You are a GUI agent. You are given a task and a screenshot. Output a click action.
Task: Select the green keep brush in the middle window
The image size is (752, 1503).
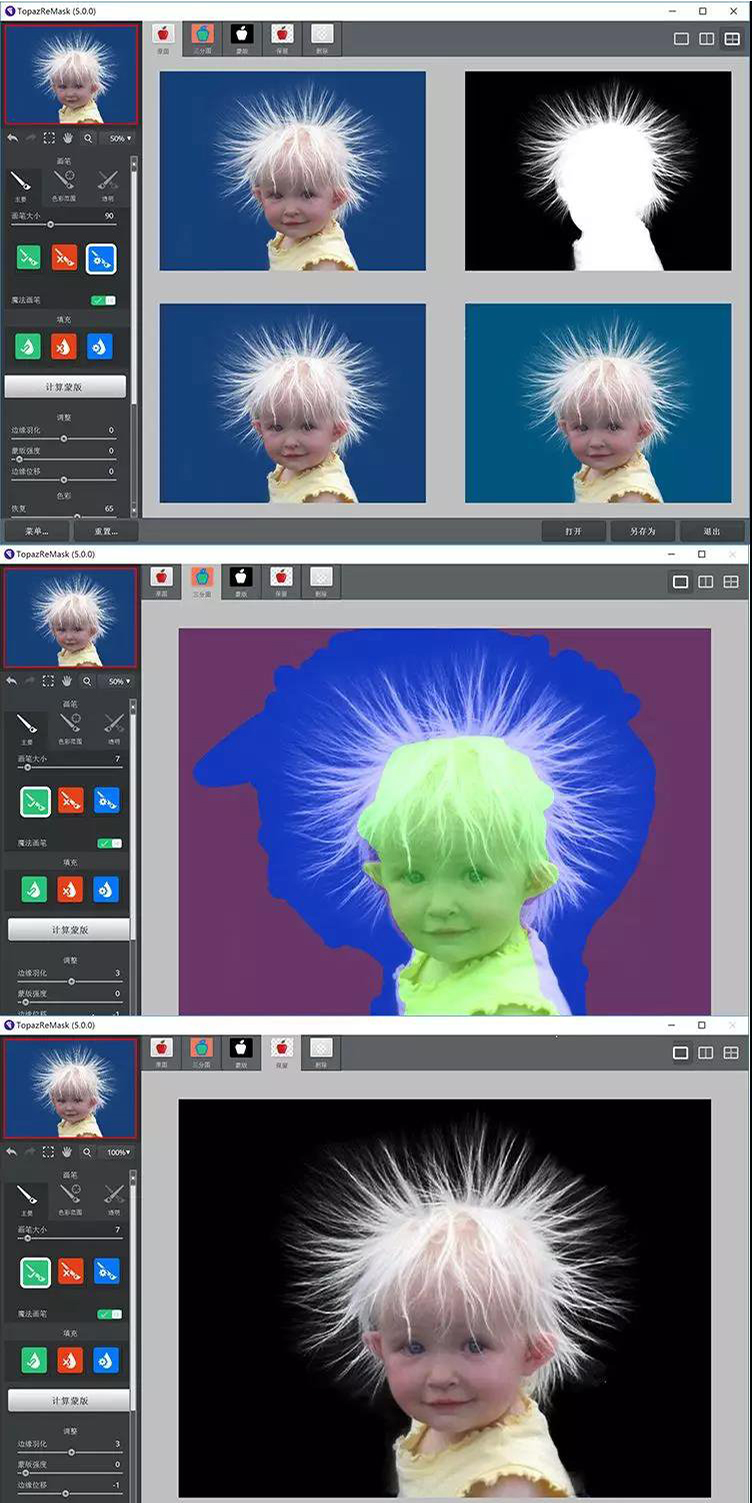coord(37,800)
